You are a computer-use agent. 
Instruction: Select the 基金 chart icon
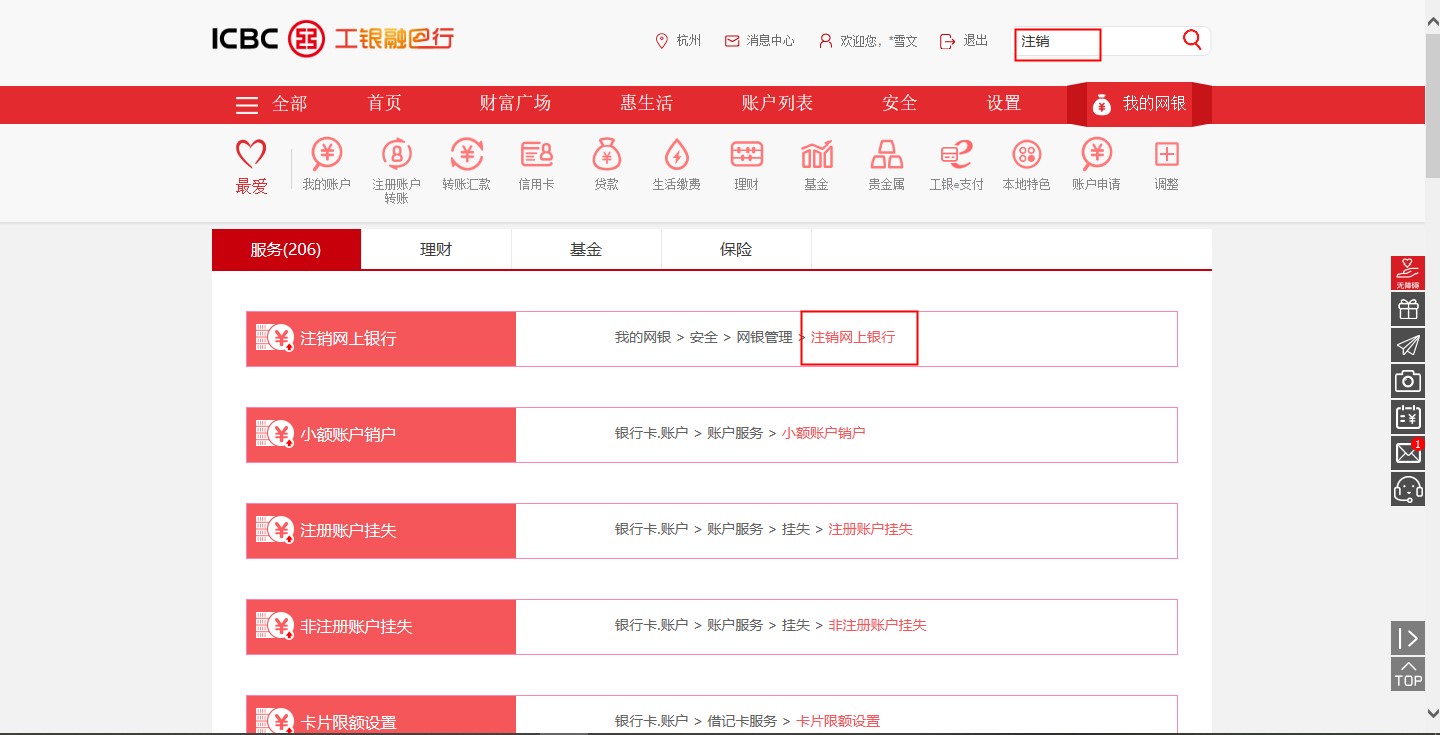pos(816,165)
